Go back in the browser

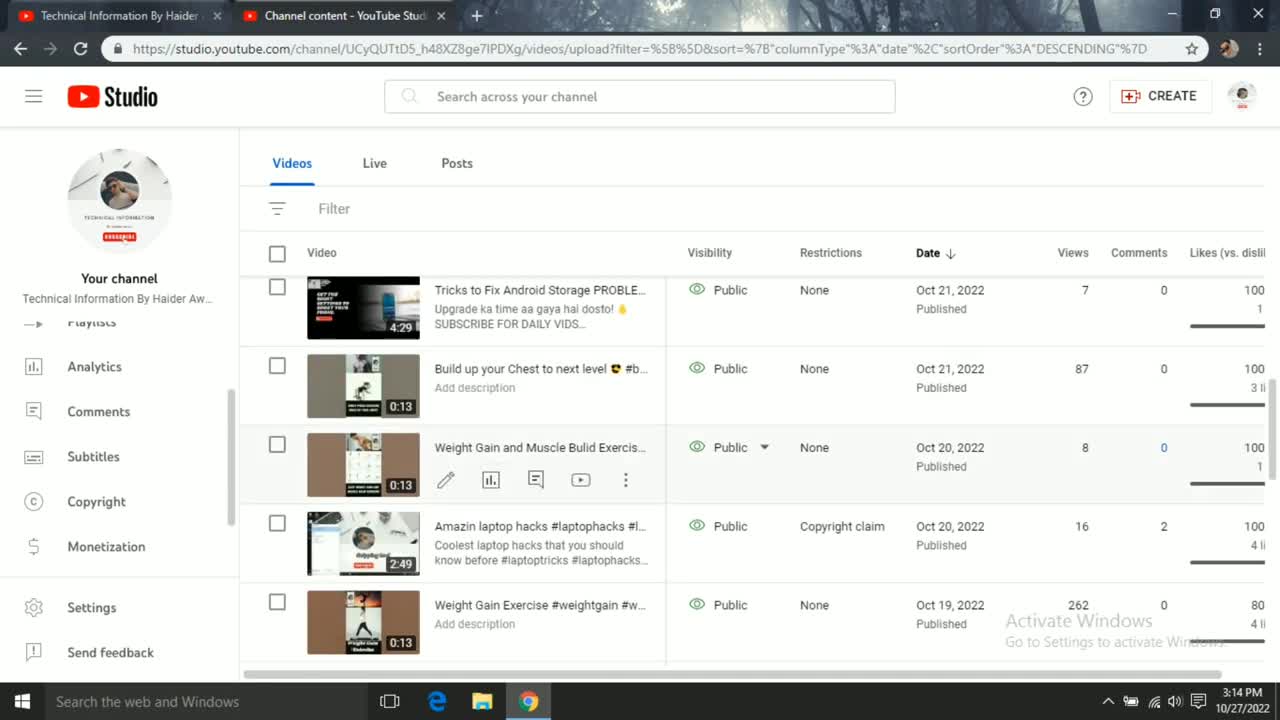(x=20, y=48)
